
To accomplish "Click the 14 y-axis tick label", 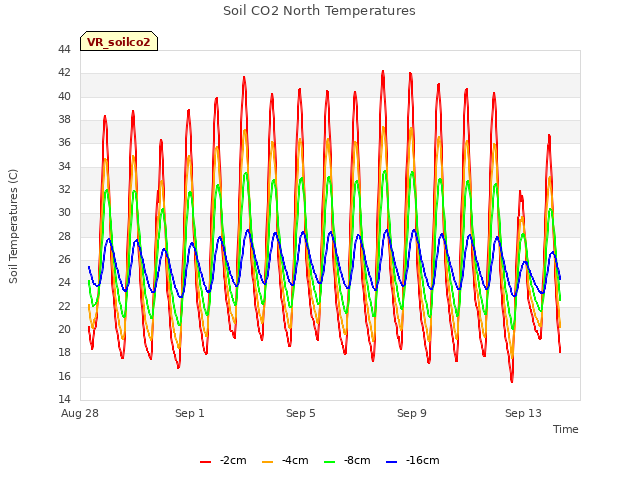I will (64, 399).
